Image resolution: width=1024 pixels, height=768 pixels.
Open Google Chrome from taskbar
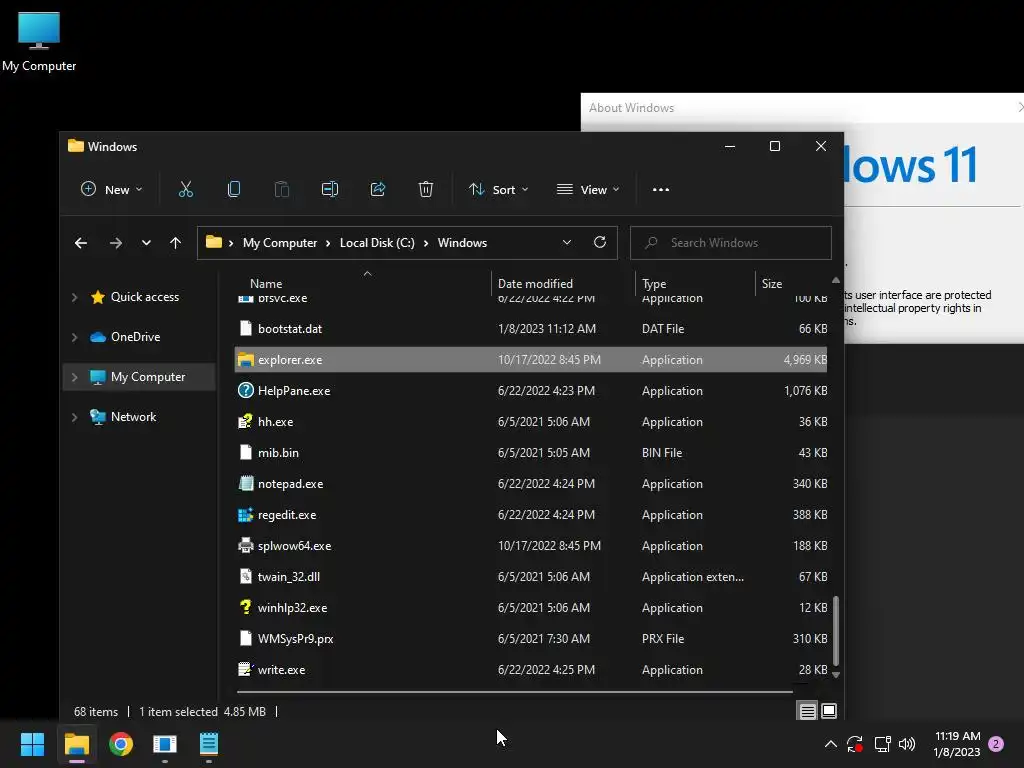pos(121,744)
